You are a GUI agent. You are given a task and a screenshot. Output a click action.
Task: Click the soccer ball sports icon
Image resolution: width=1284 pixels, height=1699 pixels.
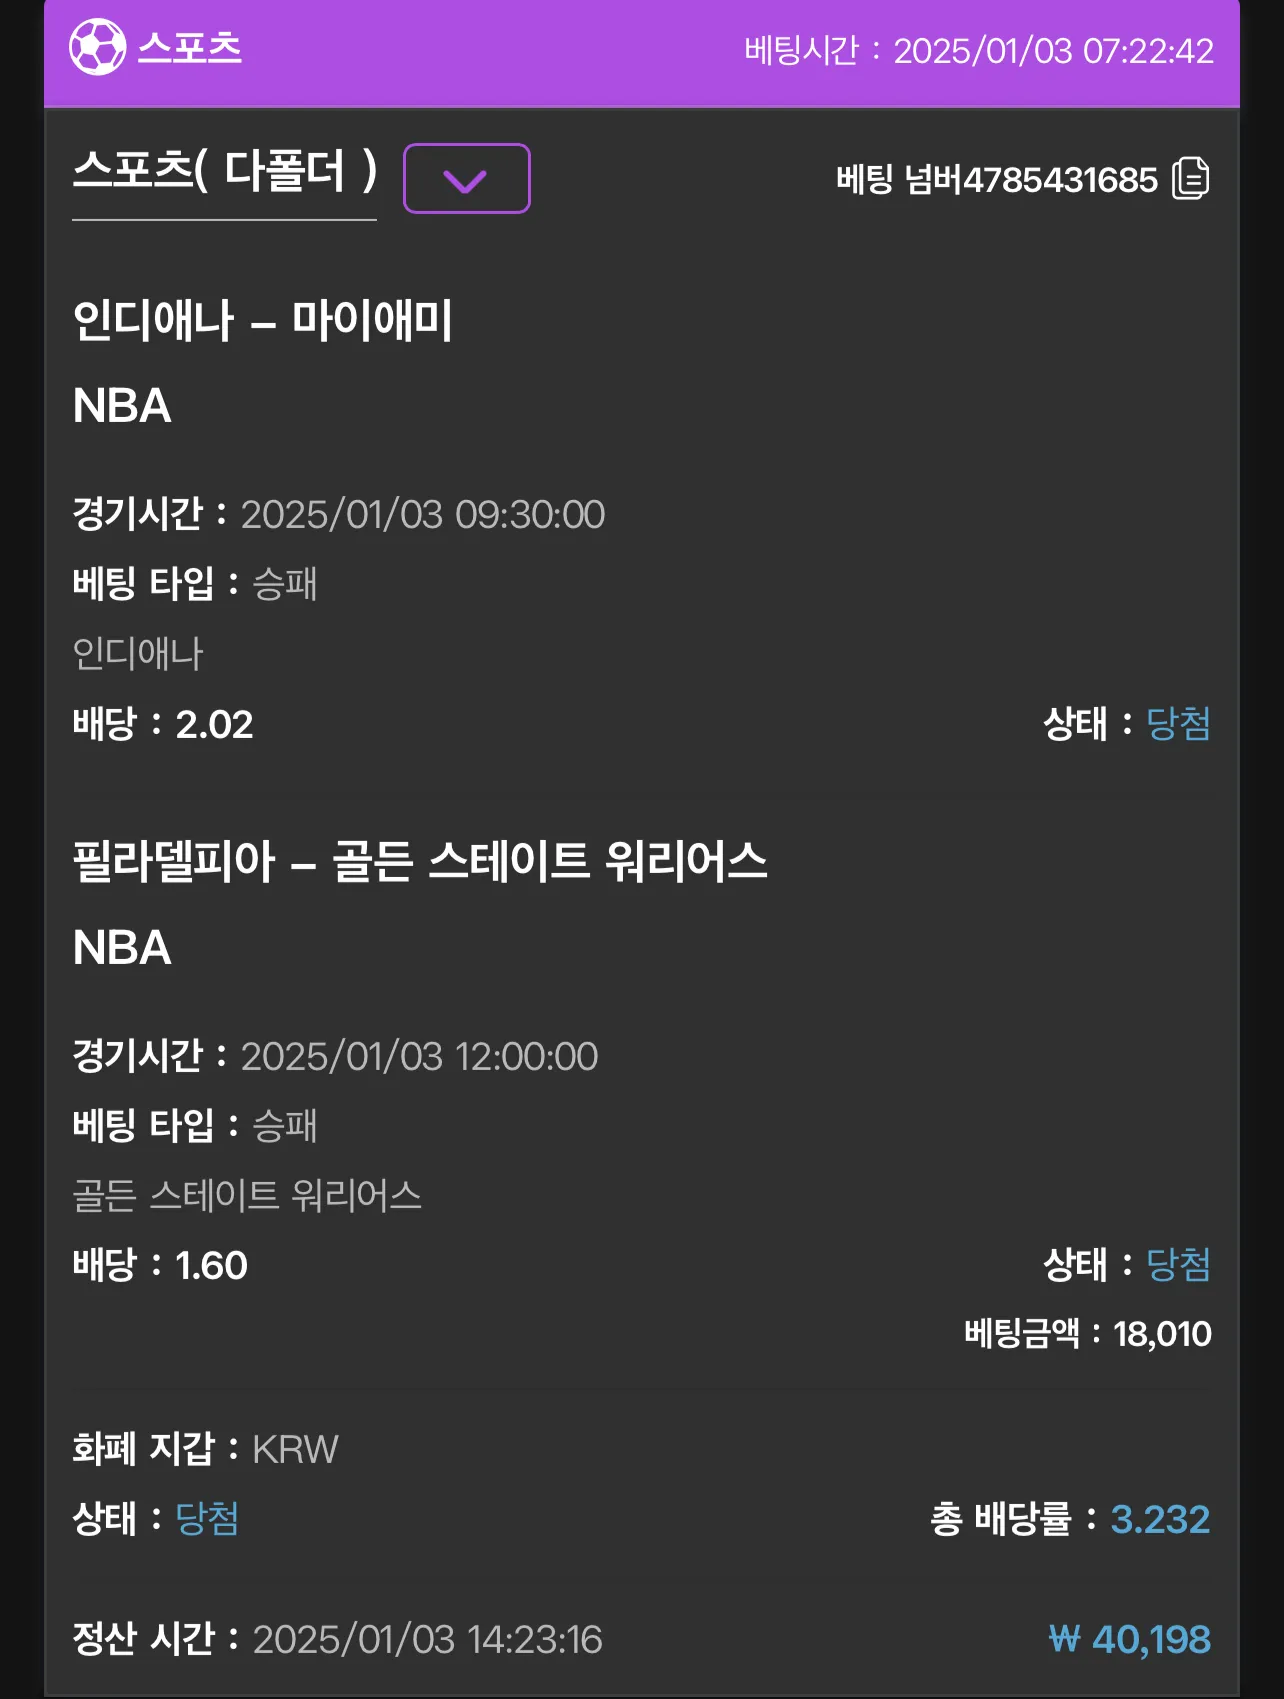pos(97,47)
